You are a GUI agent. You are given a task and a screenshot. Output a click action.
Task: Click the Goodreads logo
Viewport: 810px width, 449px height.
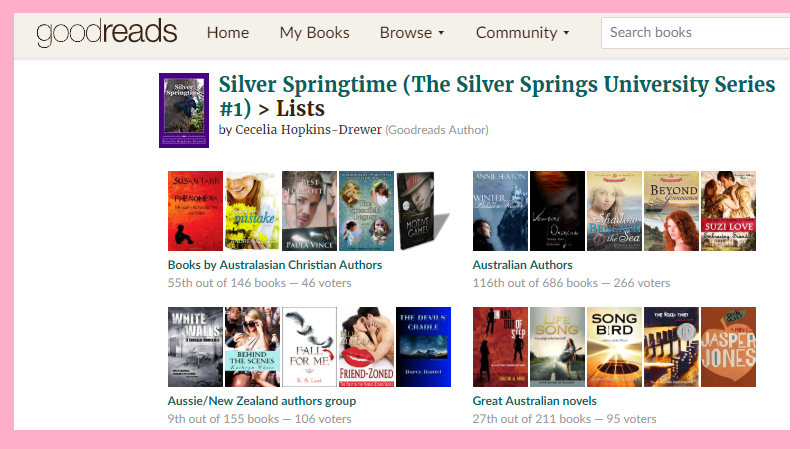(x=106, y=33)
